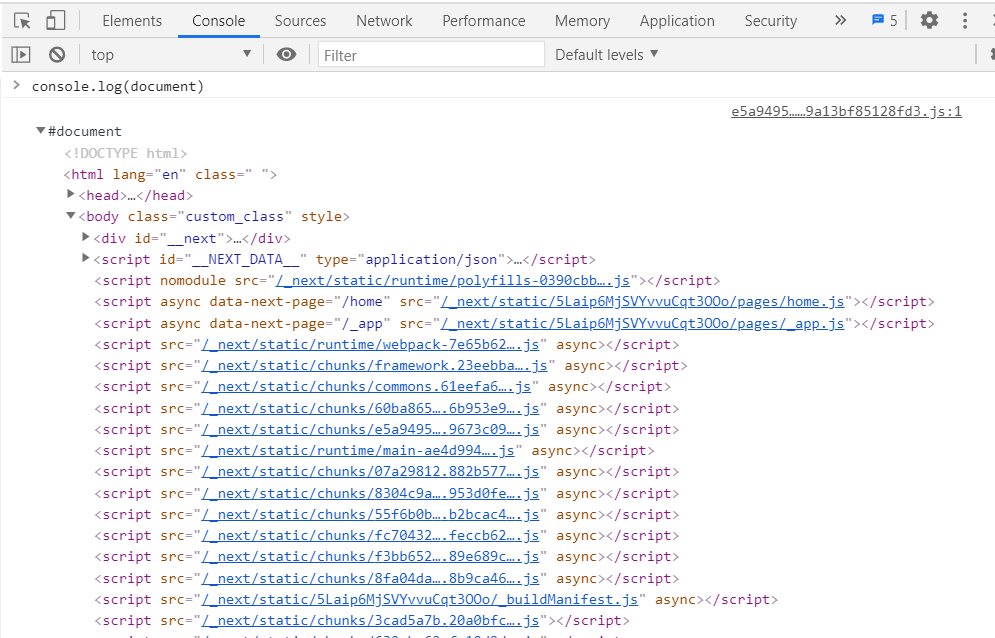Expand the div __next element
The width and height of the screenshot is (995, 638).
86,237
